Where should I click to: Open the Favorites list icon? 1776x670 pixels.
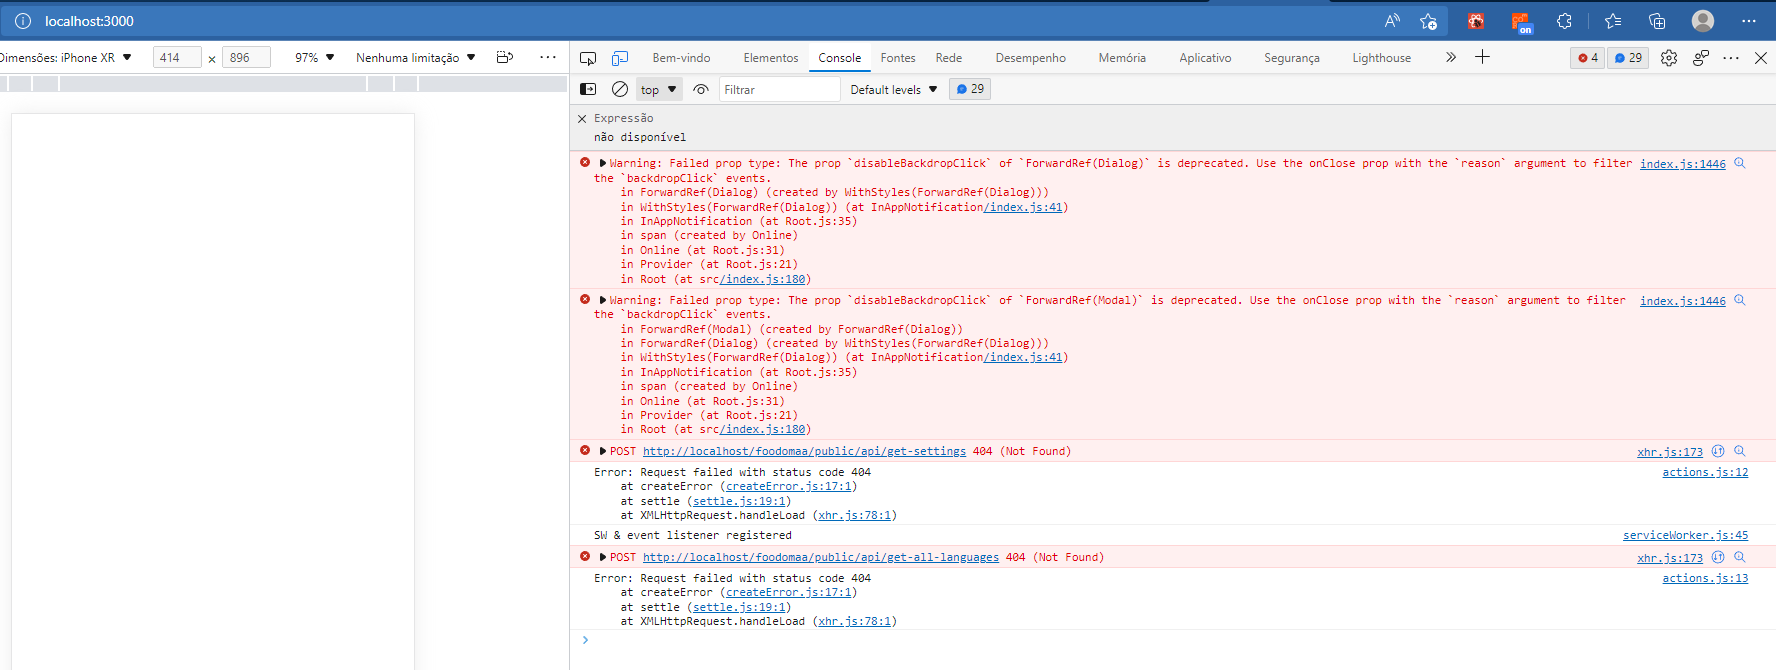pos(1613,21)
